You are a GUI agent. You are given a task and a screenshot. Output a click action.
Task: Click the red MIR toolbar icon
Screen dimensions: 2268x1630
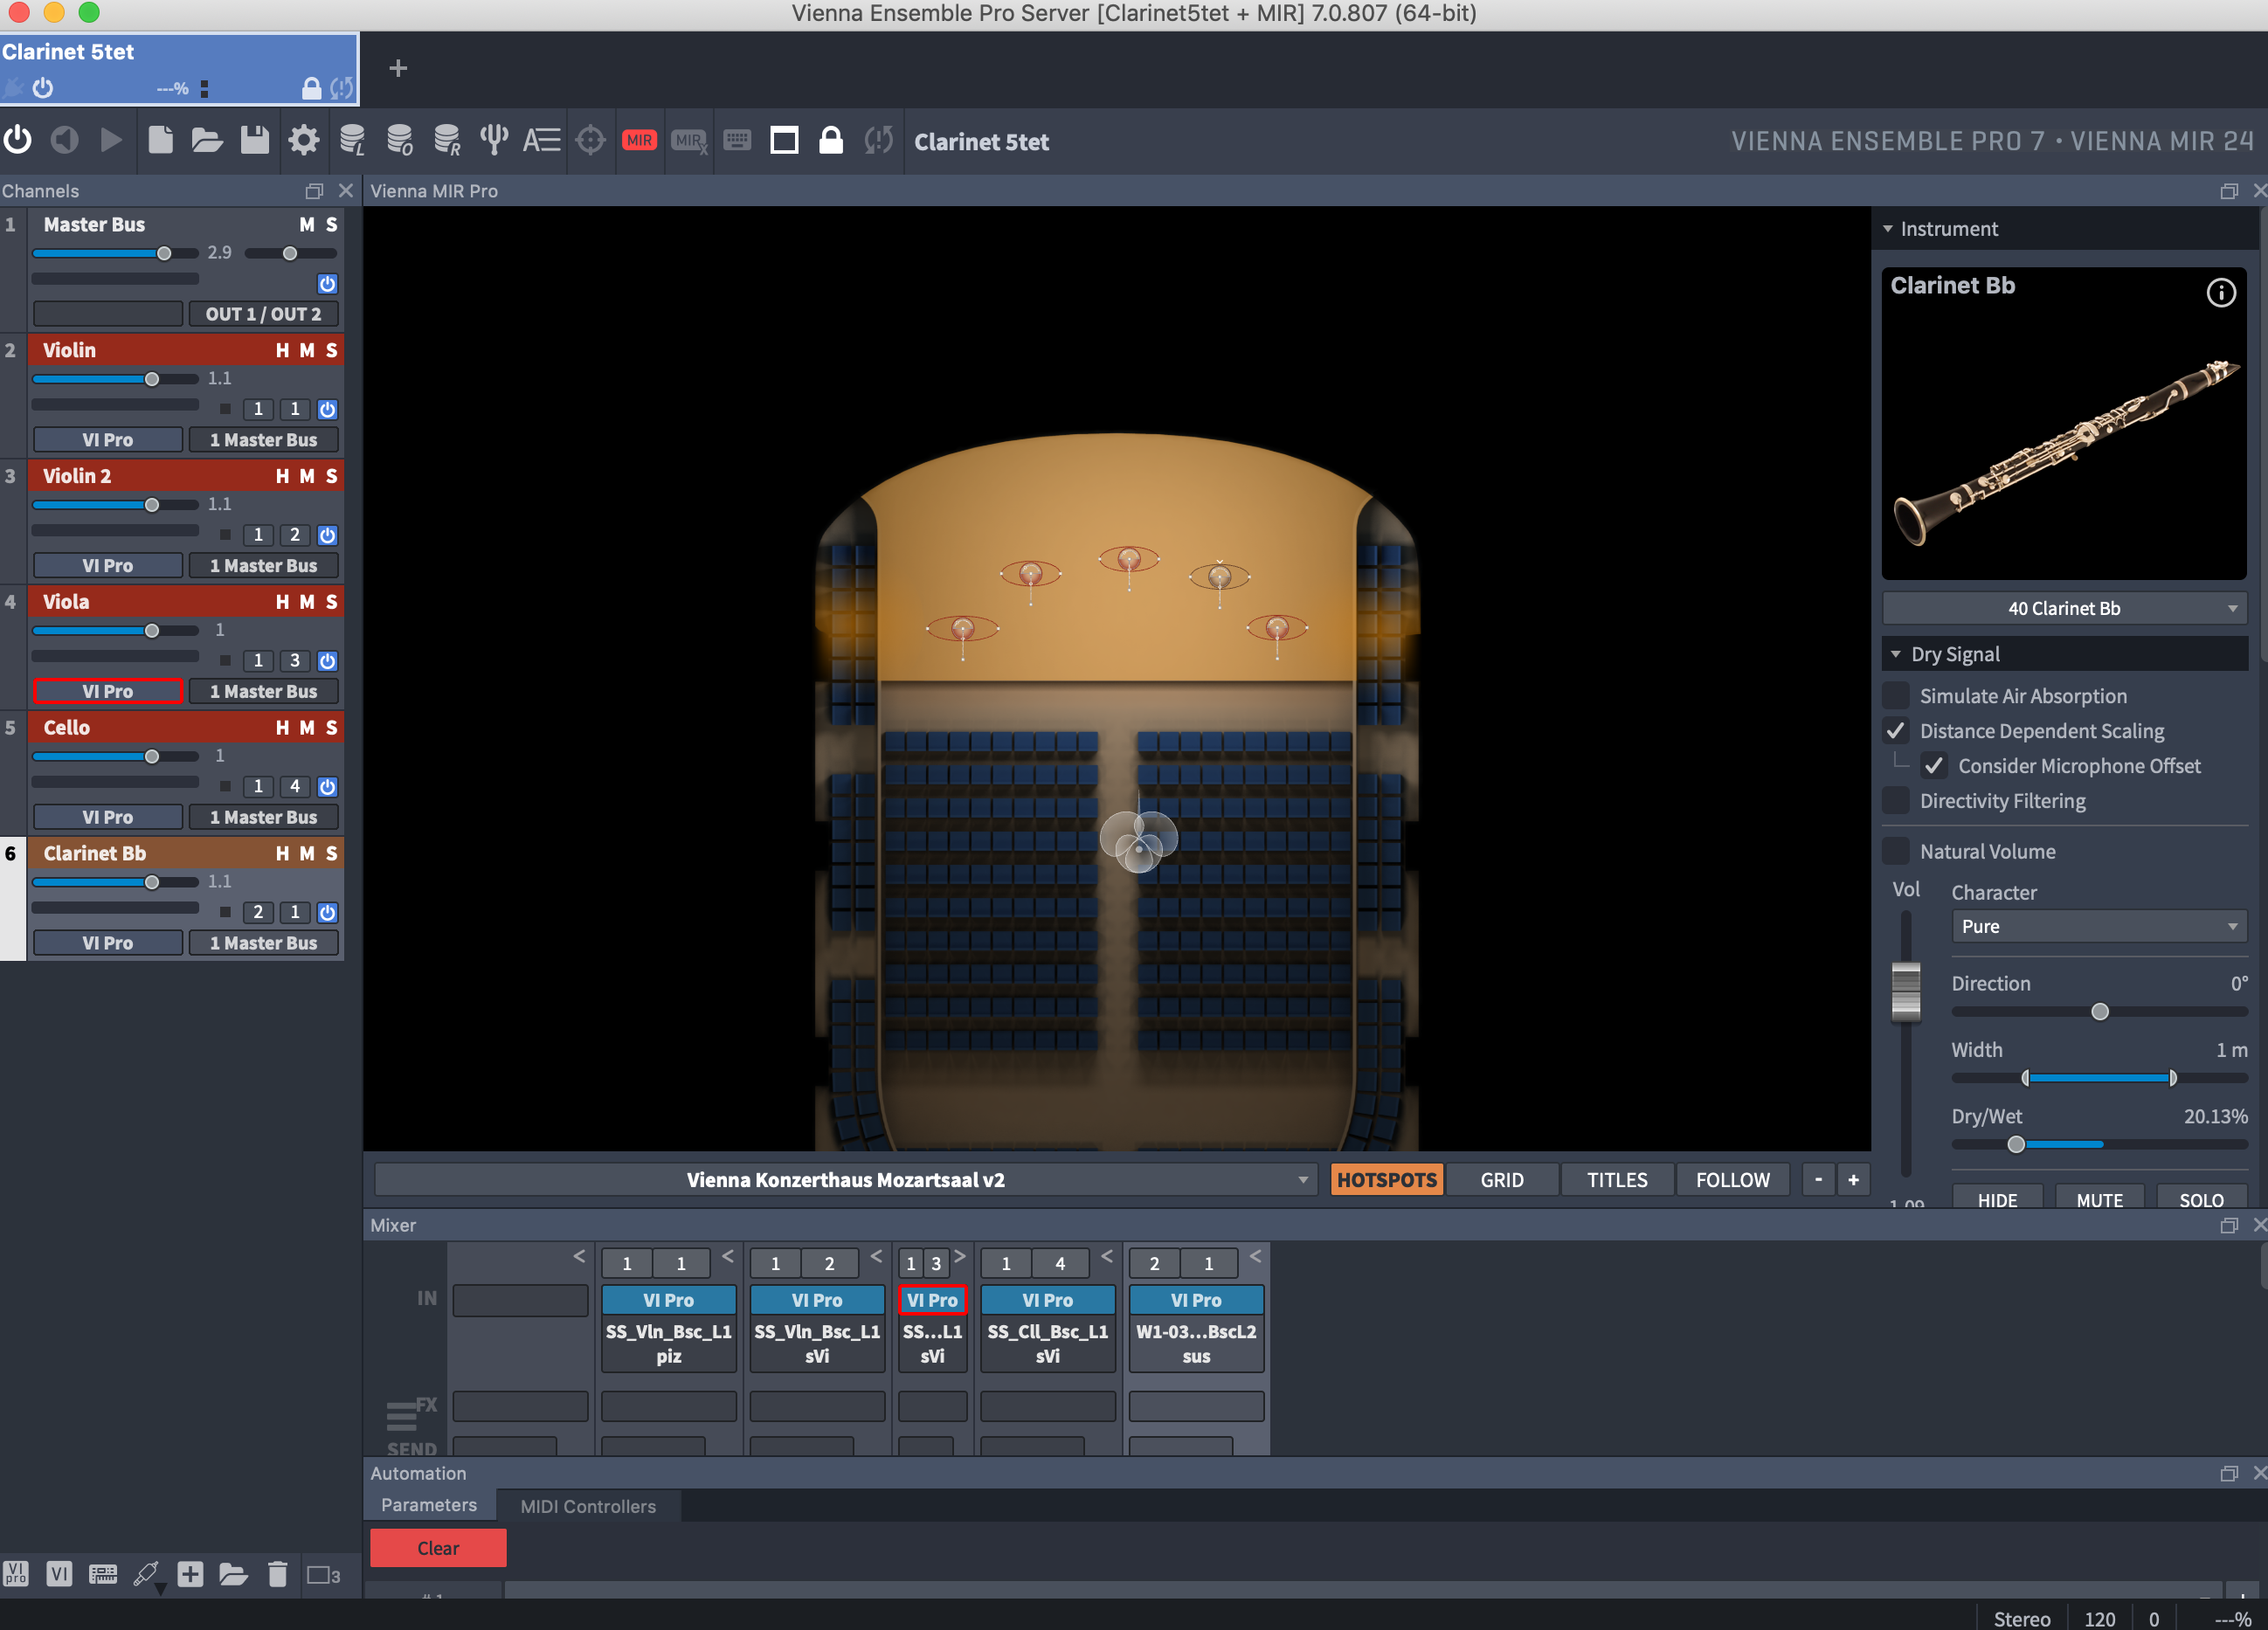(639, 141)
